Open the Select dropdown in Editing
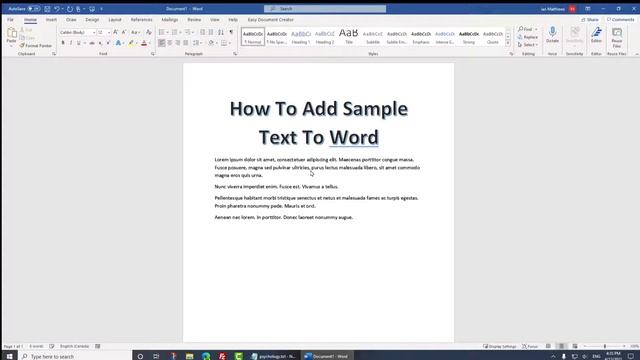This screenshot has width=640, height=360. click(x=528, y=45)
